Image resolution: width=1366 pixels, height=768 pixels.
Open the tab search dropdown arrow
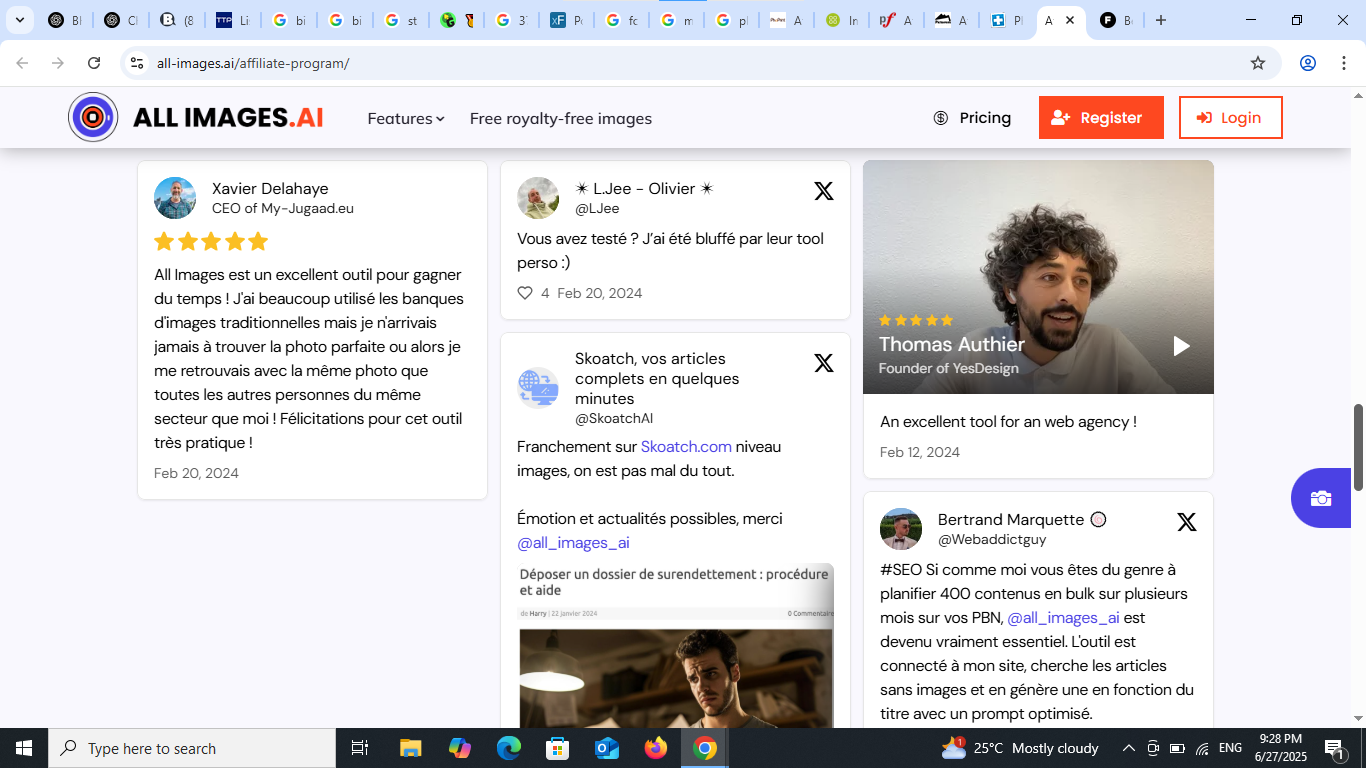(19, 20)
